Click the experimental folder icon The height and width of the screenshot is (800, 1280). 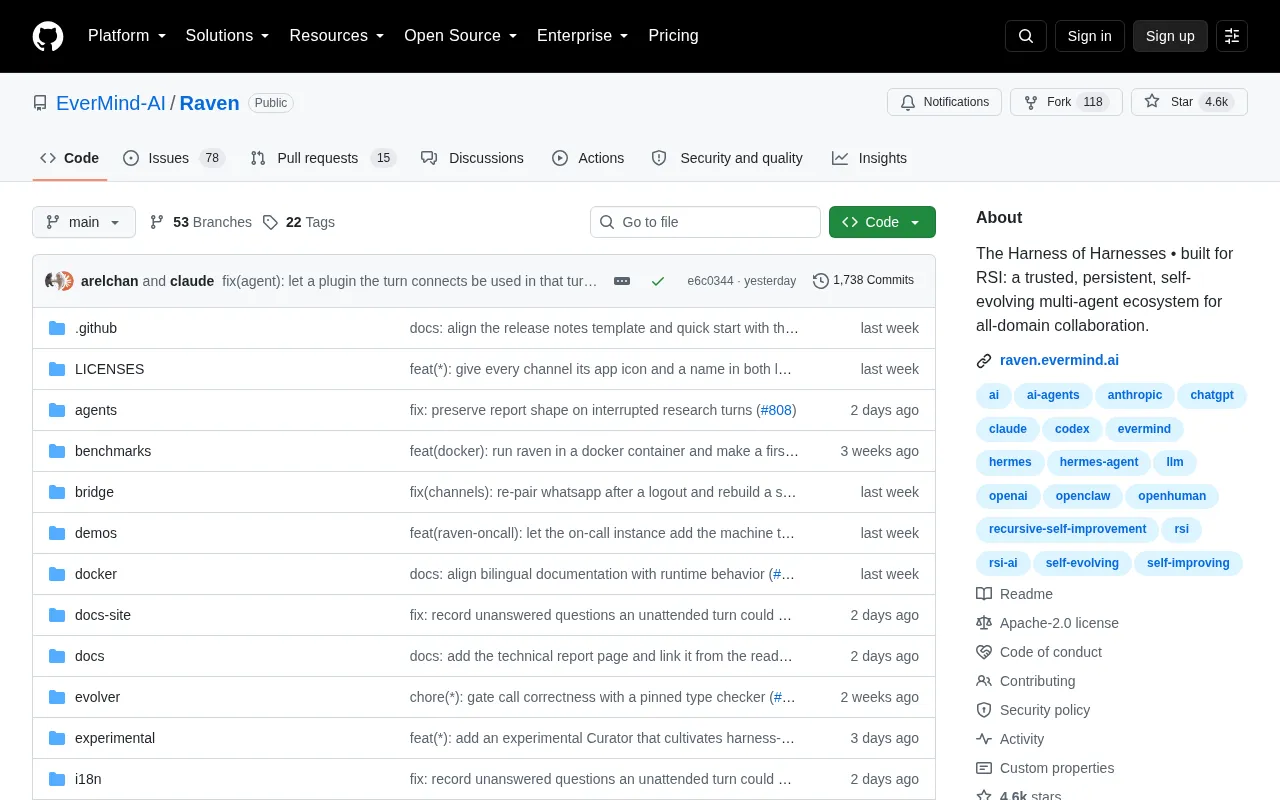tap(57, 738)
